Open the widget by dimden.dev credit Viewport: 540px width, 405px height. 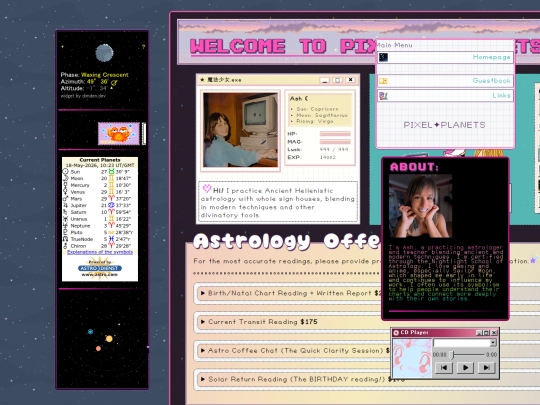[x=83, y=96]
